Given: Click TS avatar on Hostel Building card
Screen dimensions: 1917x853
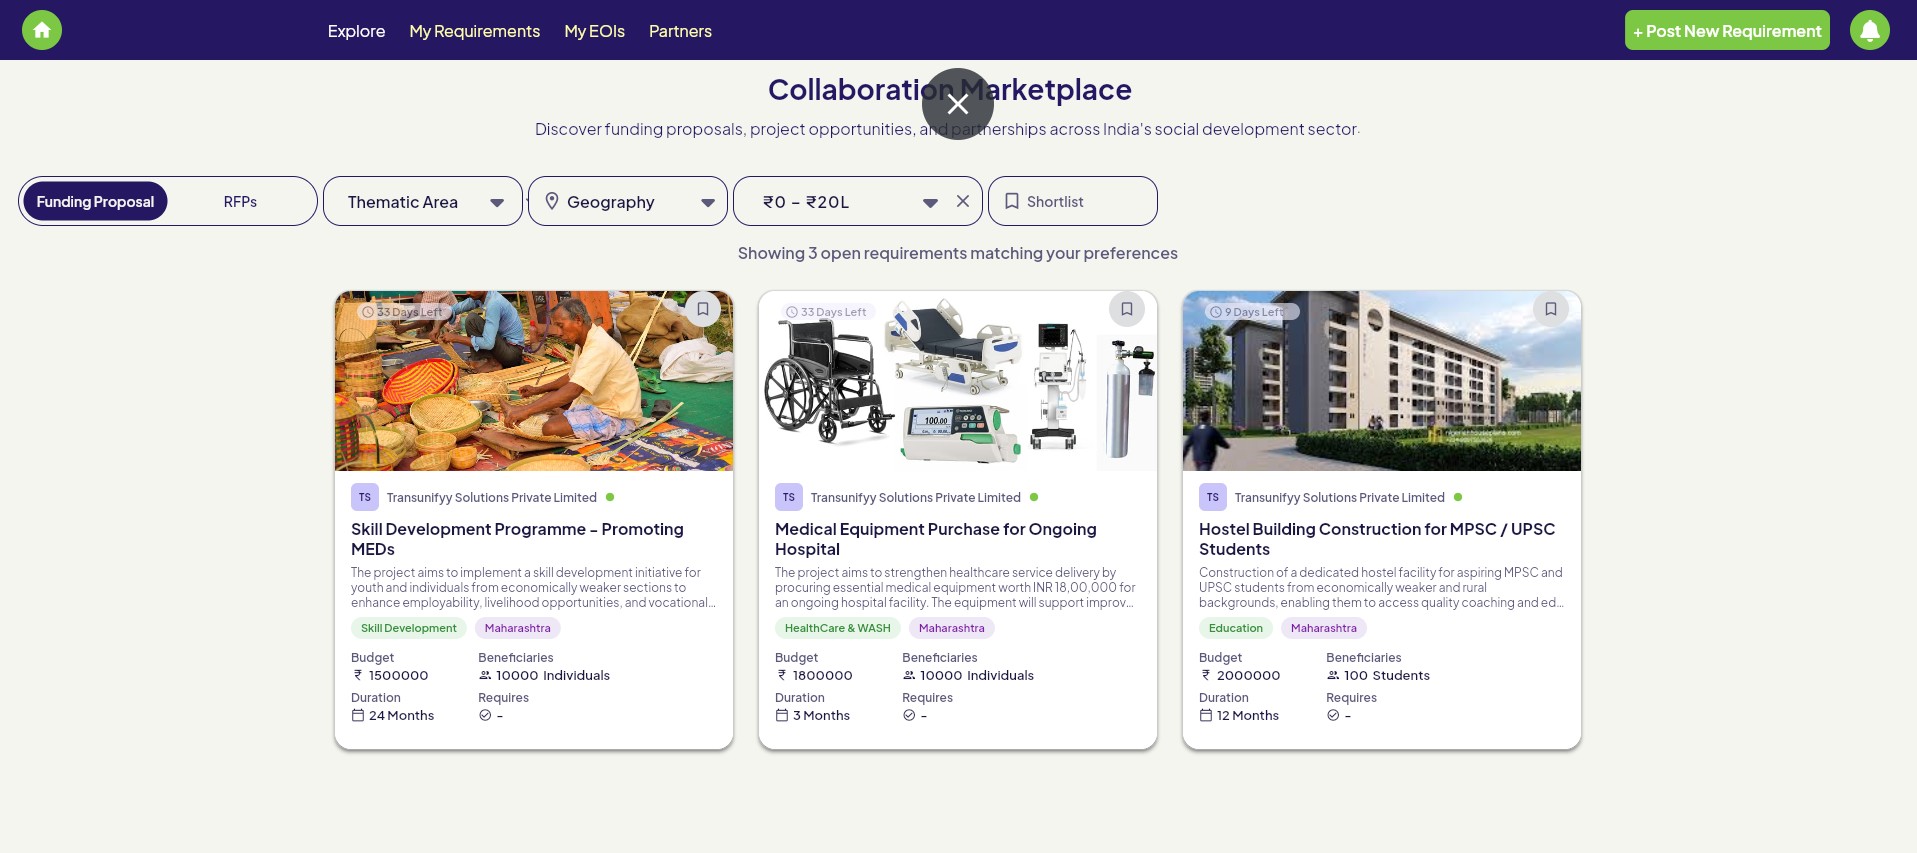Looking at the screenshot, I should [x=1213, y=497].
